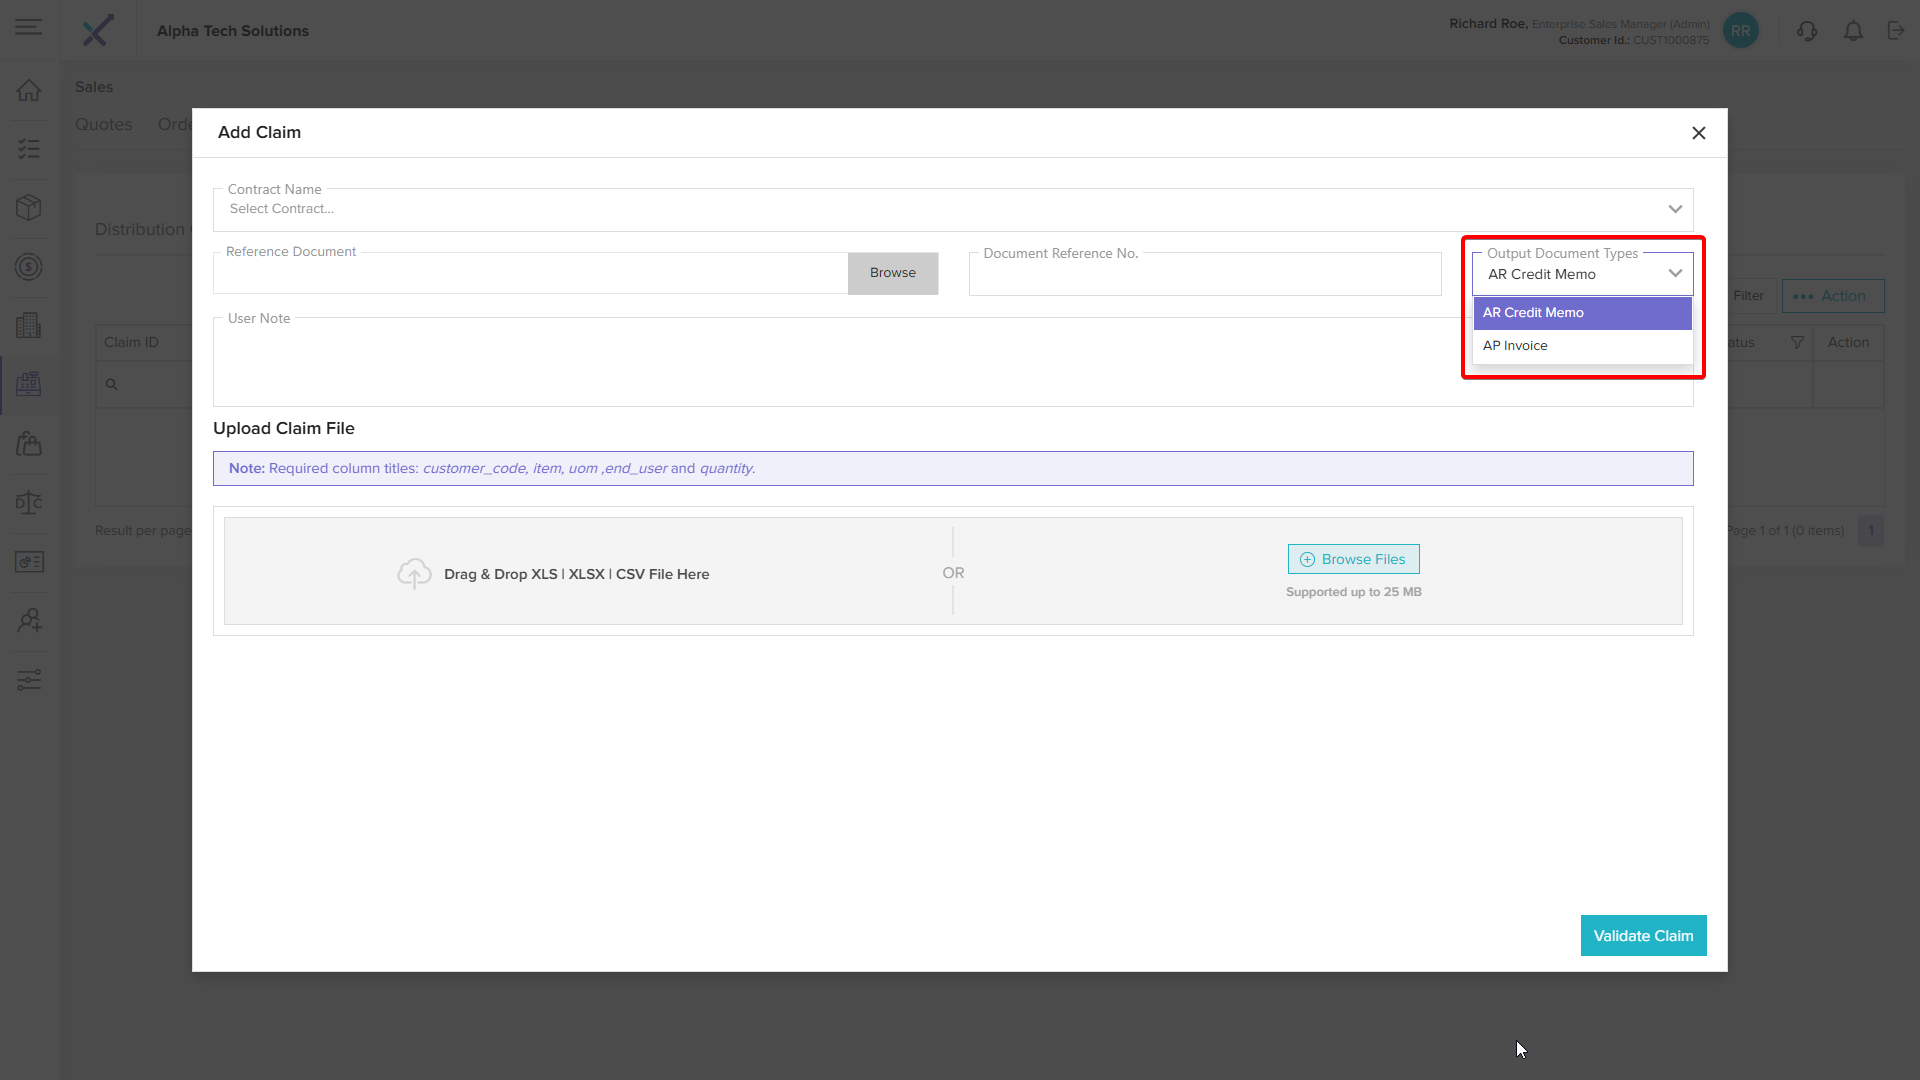
Task: Open the notifications bell icon
Action: 1853,31
